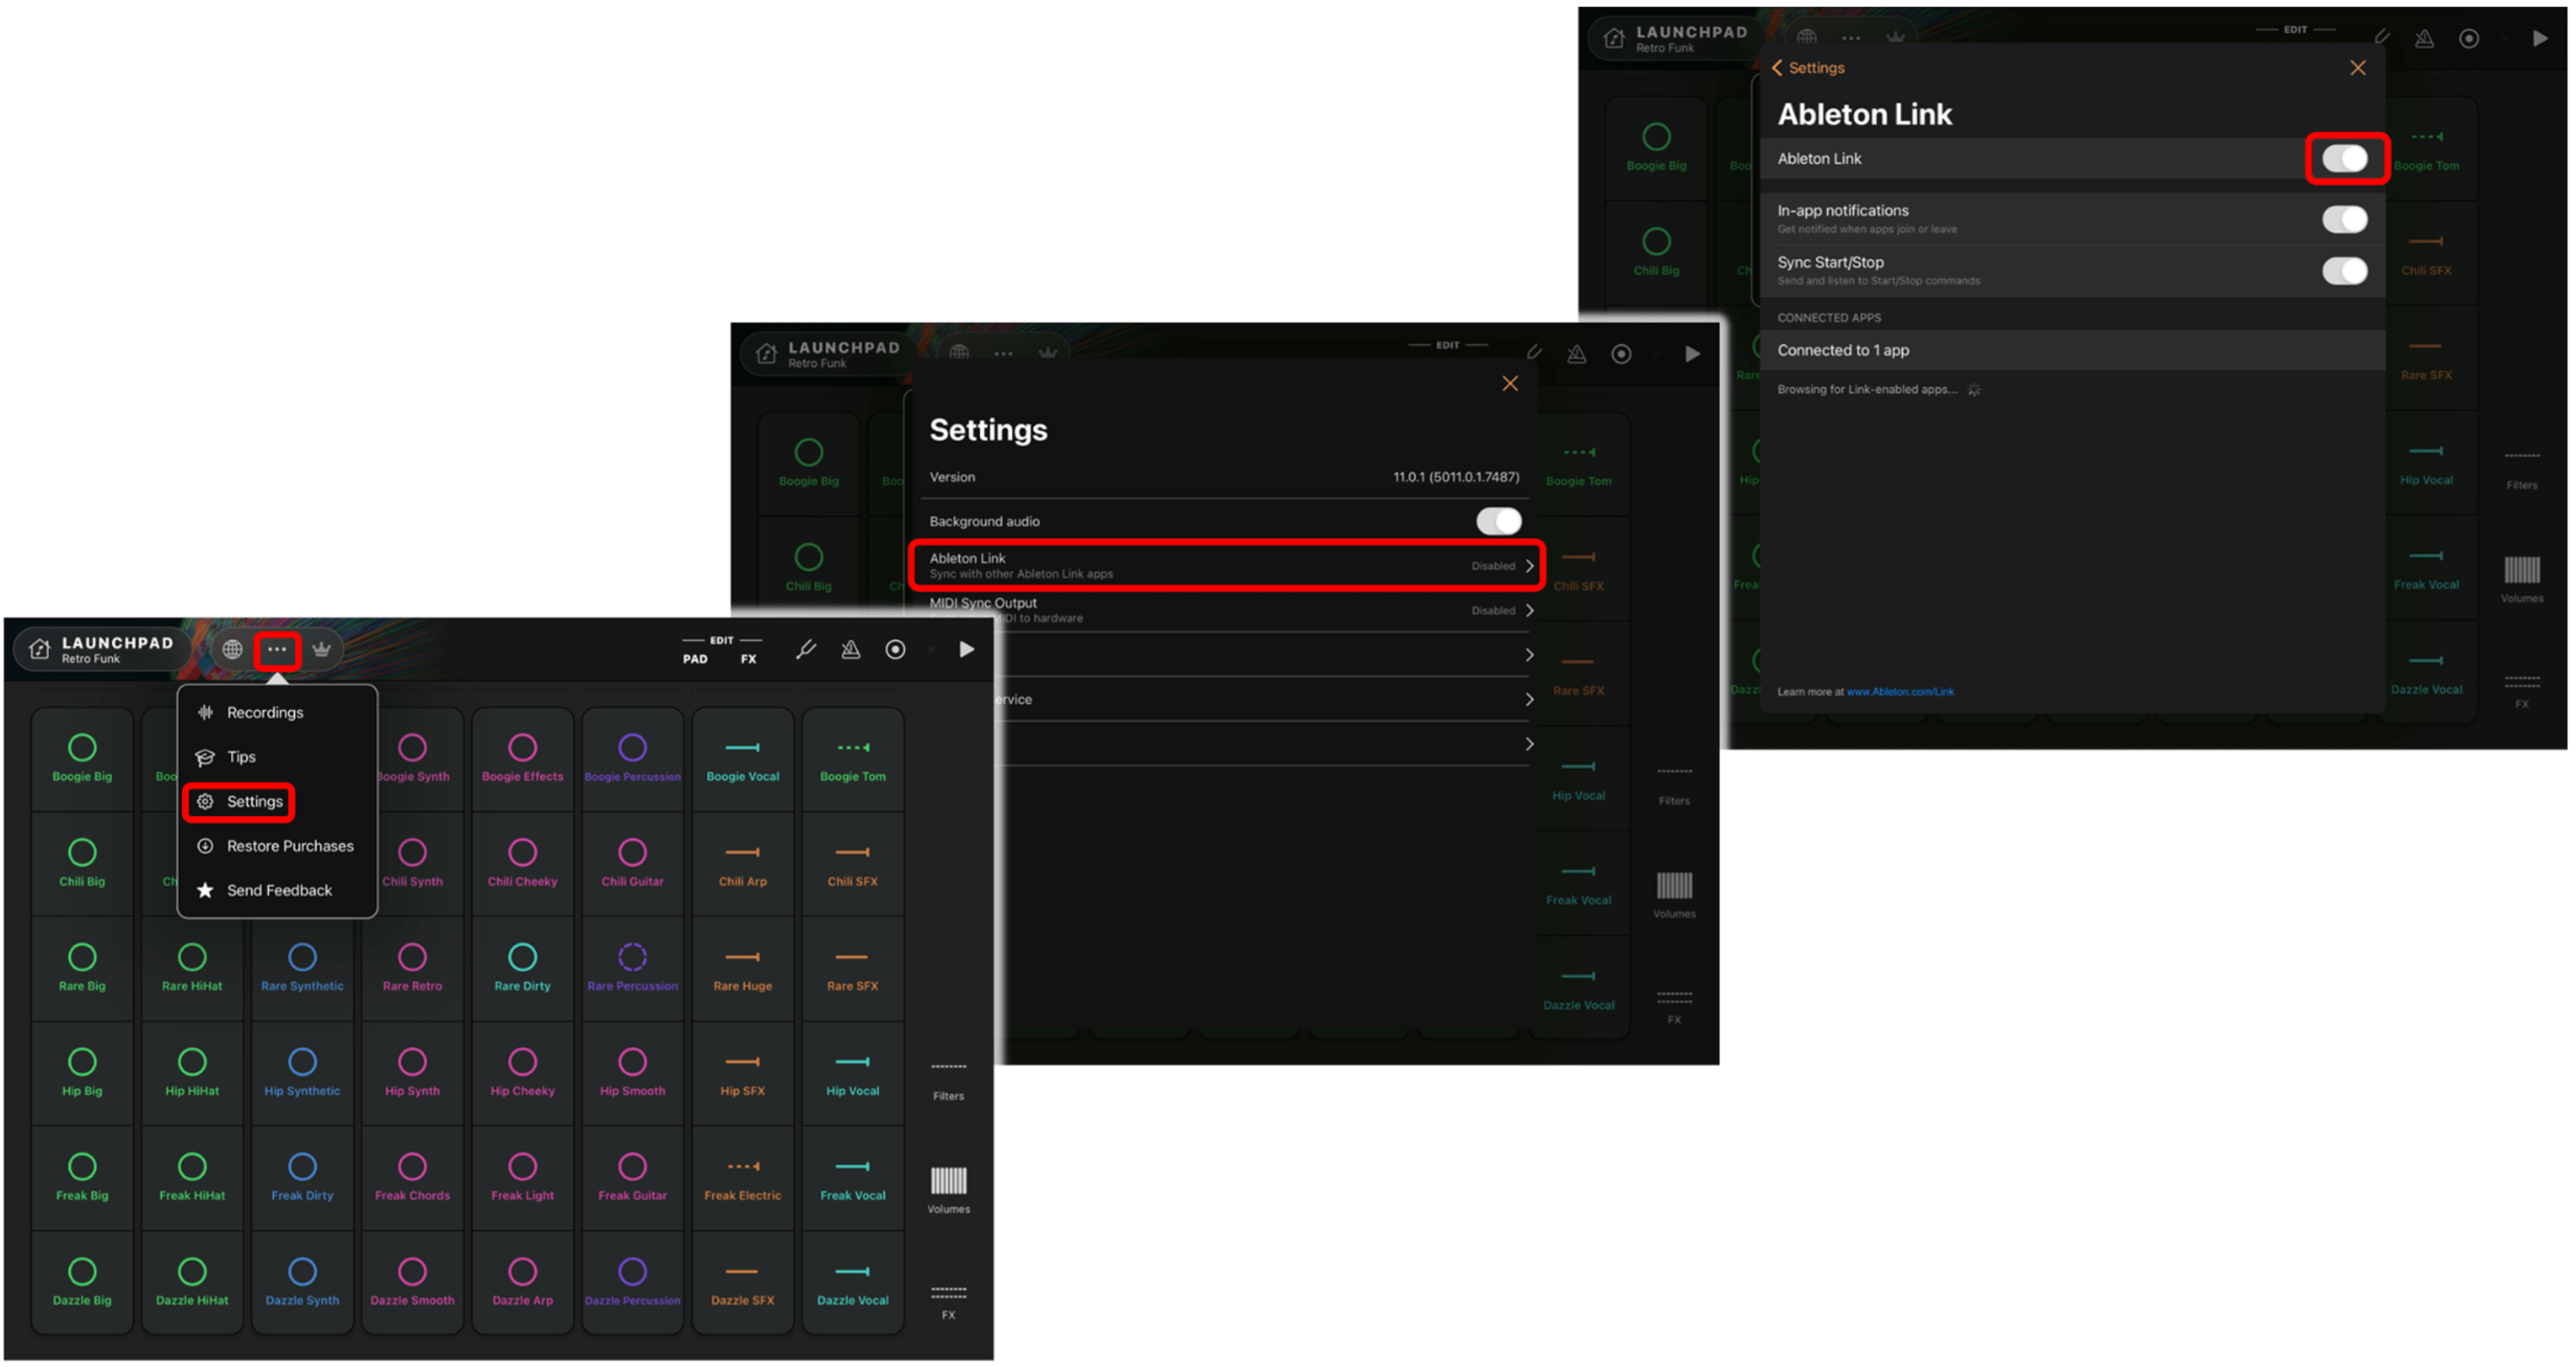Image resolution: width=2576 pixels, height=1367 pixels.
Task: Trigger Hip Vocal pad in Settings window
Action: (1578, 778)
